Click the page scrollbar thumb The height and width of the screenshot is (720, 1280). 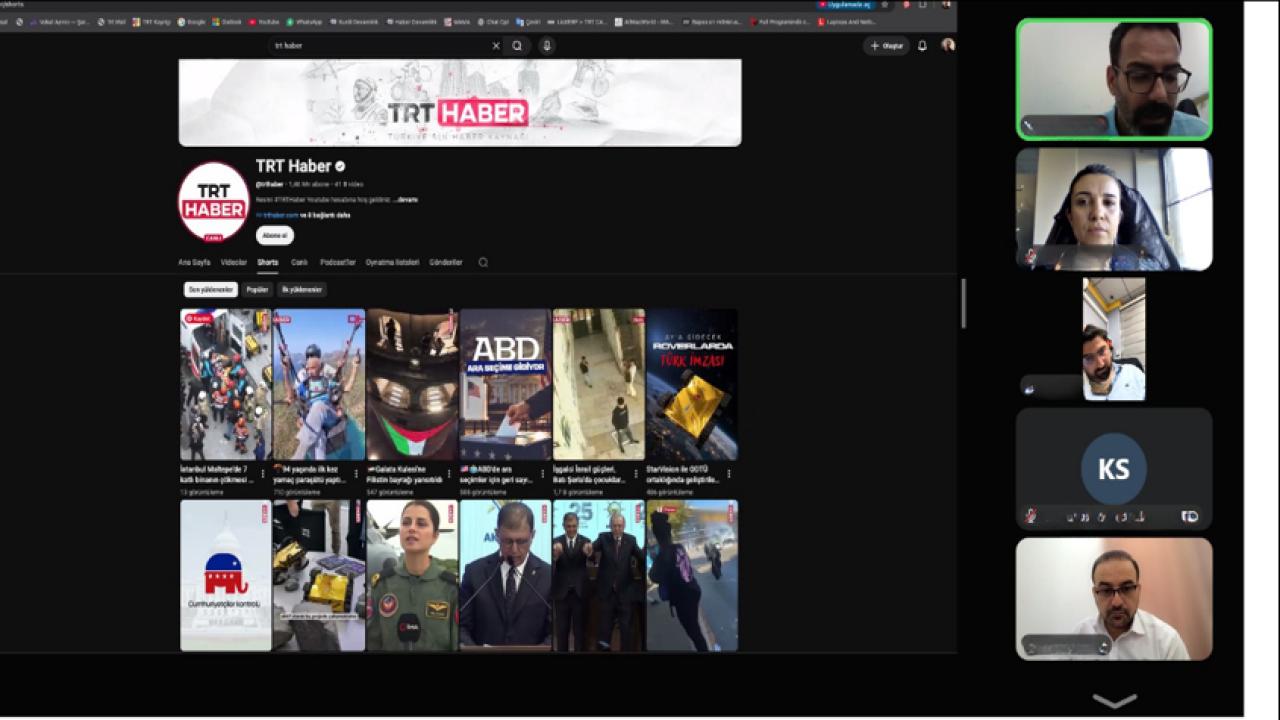point(964,303)
